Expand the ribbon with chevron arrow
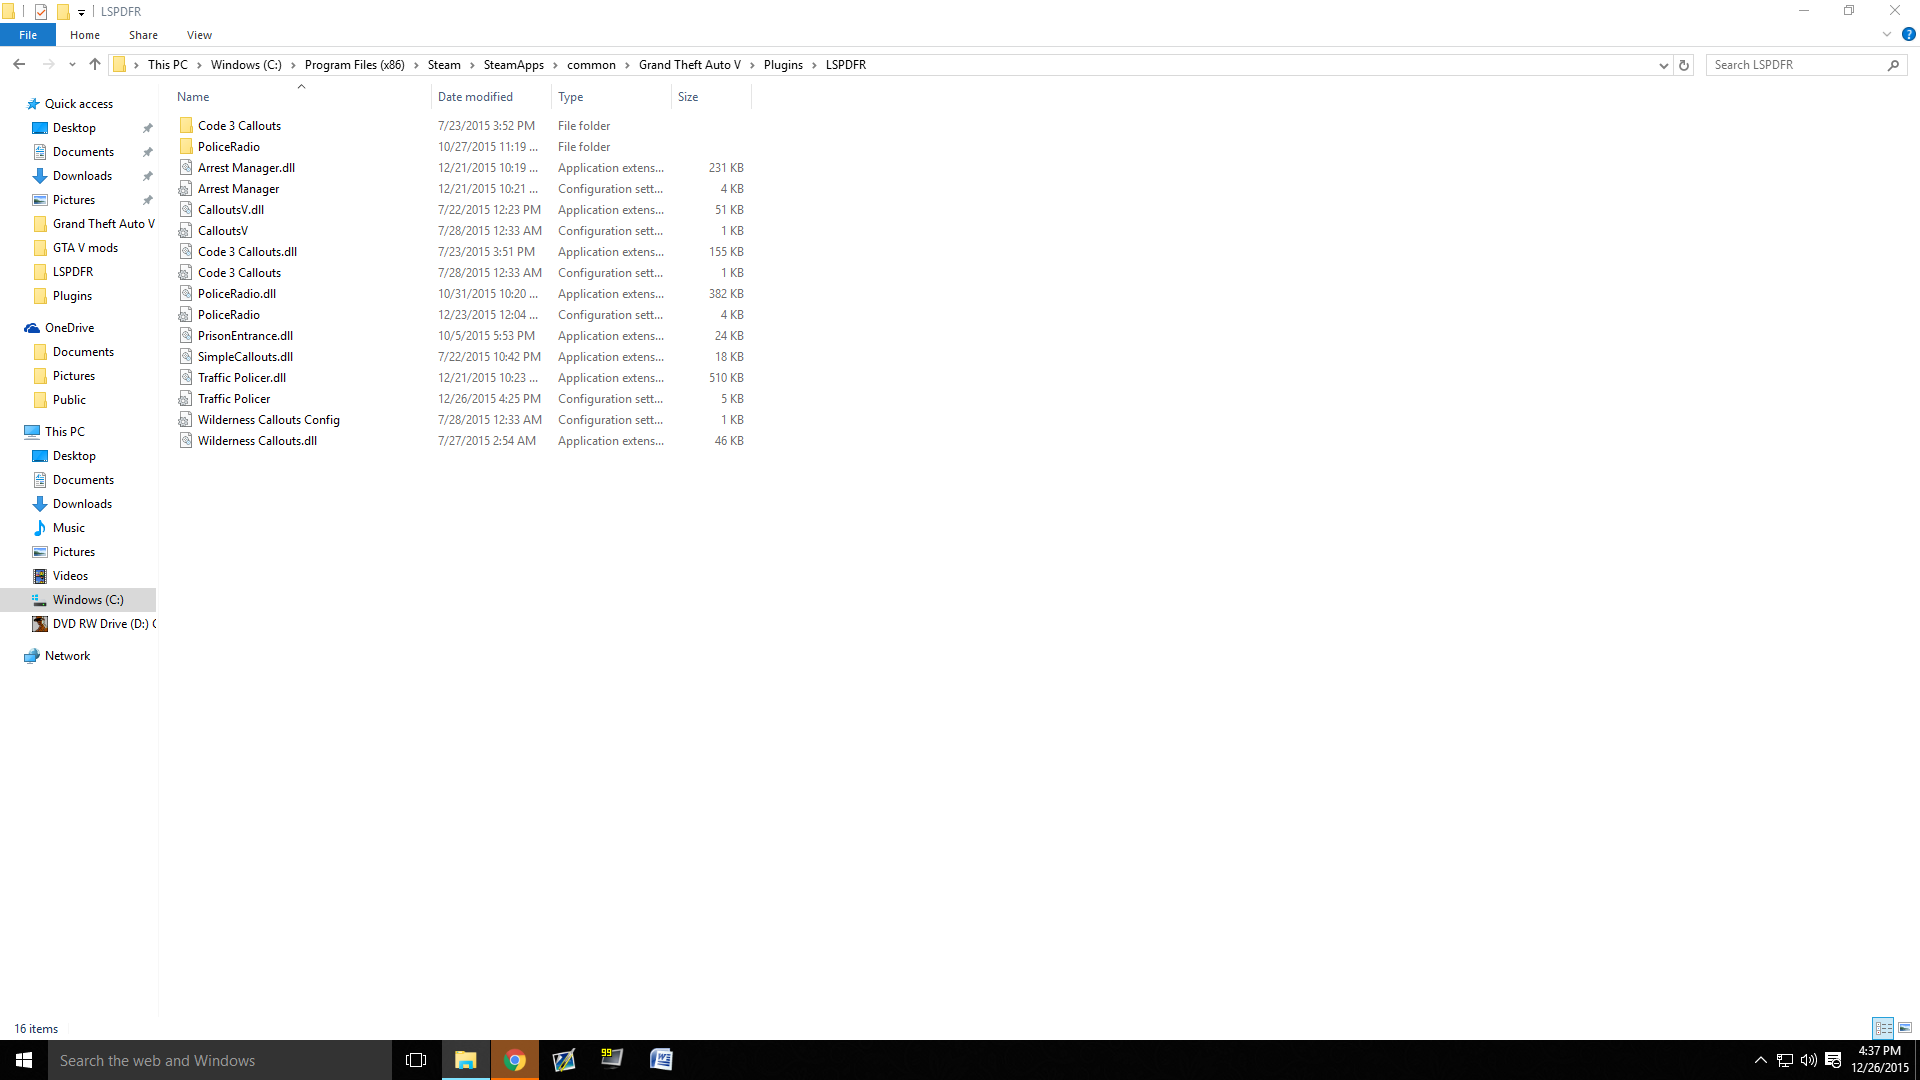Image resolution: width=1920 pixels, height=1080 pixels. [1887, 34]
